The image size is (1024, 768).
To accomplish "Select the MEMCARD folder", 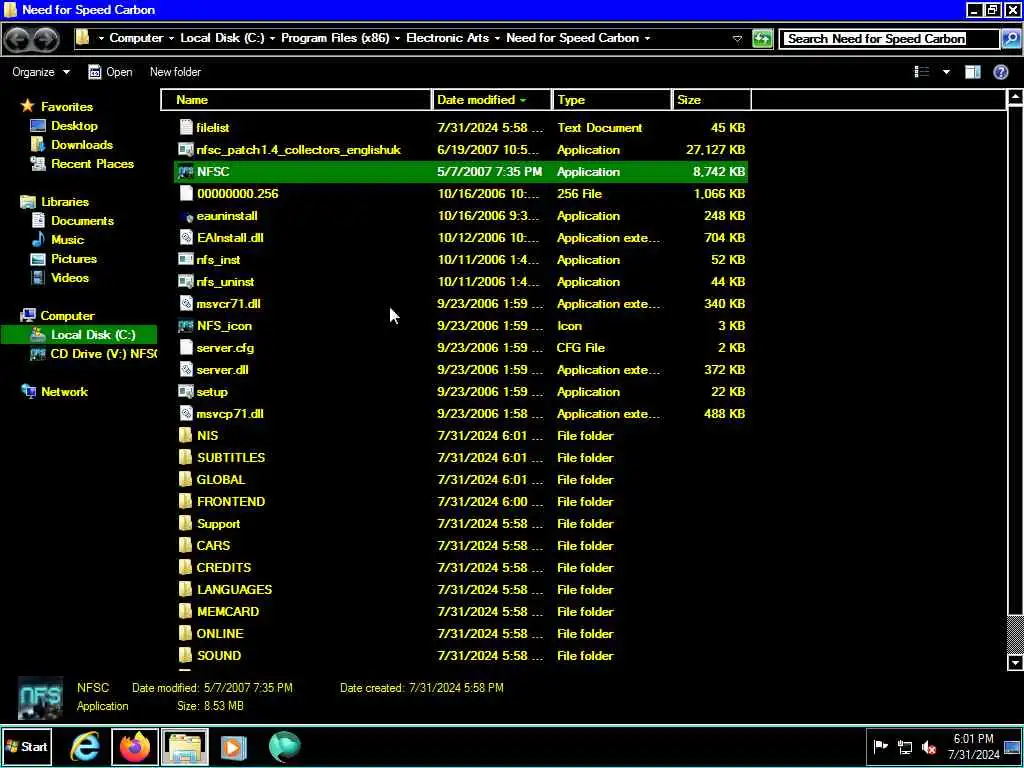I will 228,611.
